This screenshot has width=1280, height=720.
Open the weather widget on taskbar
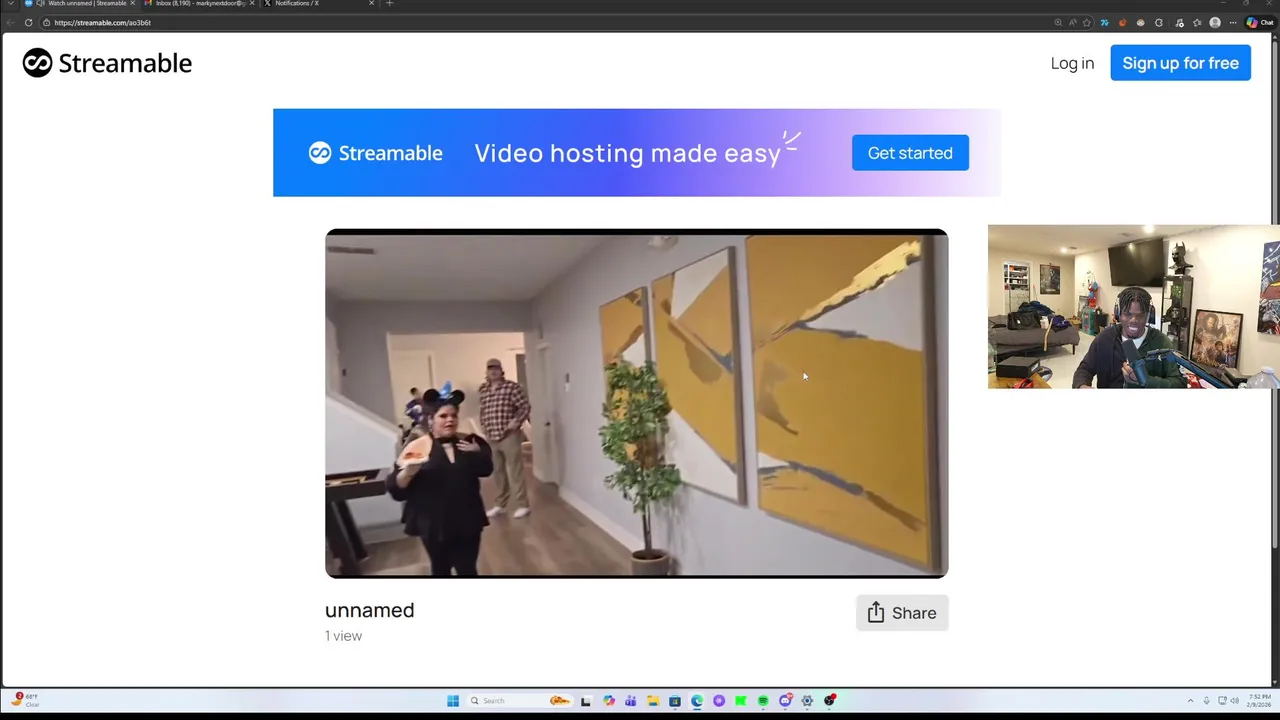pyautogui.click(x=25, y=700)
